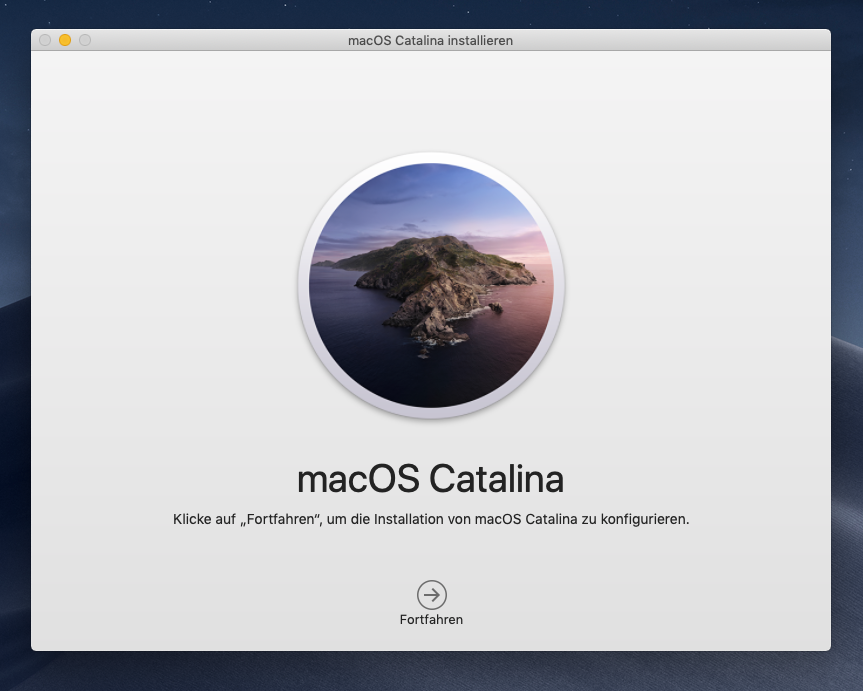The image size is (863, 691).
Task: Click the Fortfahren arrow icon
Action: click(432, 595)
